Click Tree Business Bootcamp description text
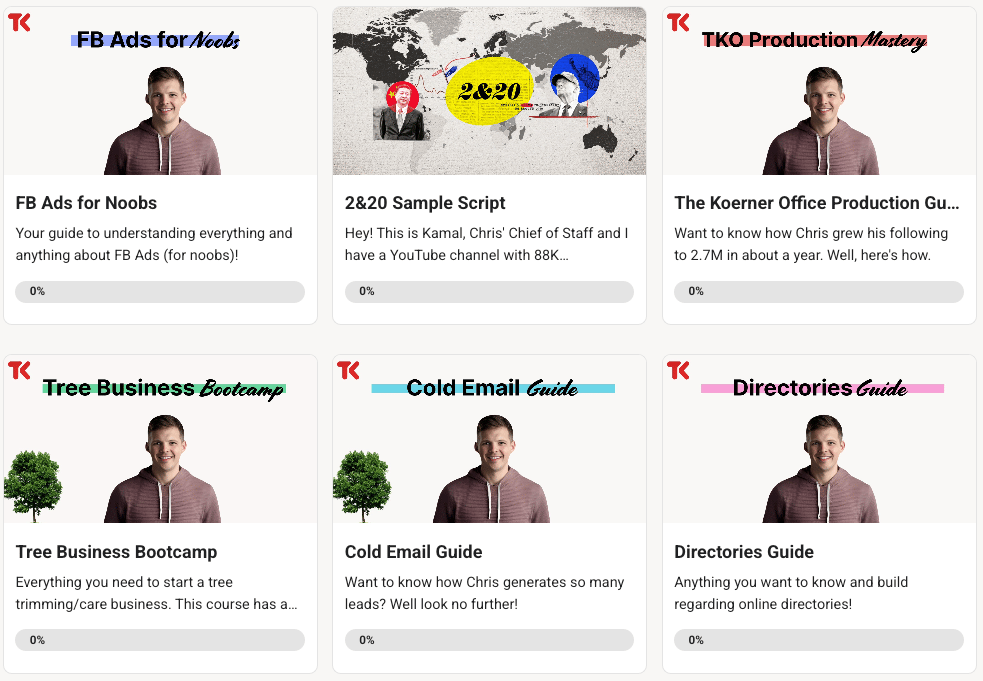 (x=157, y=593)
